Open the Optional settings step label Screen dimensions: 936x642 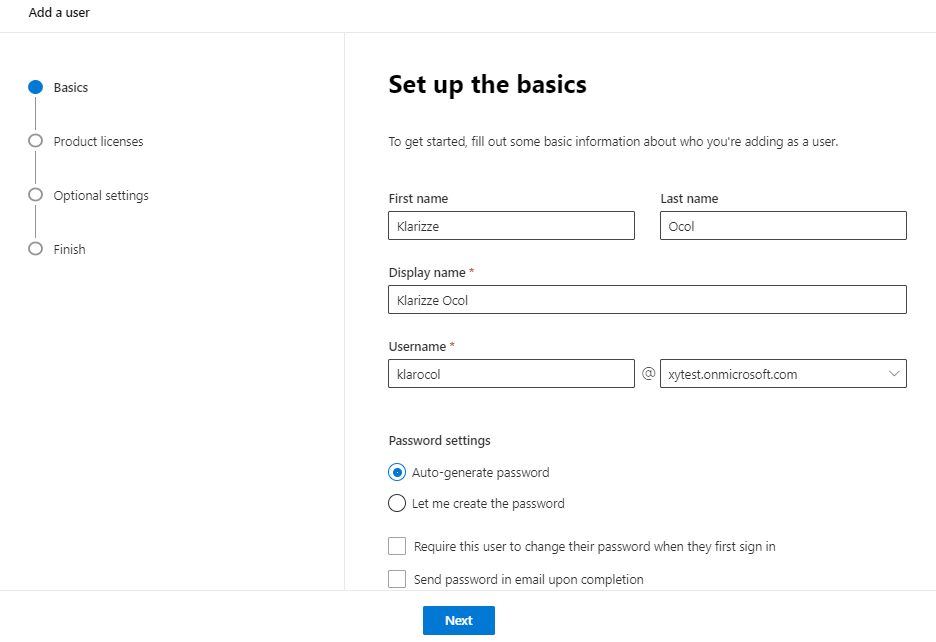pos(101,196)
